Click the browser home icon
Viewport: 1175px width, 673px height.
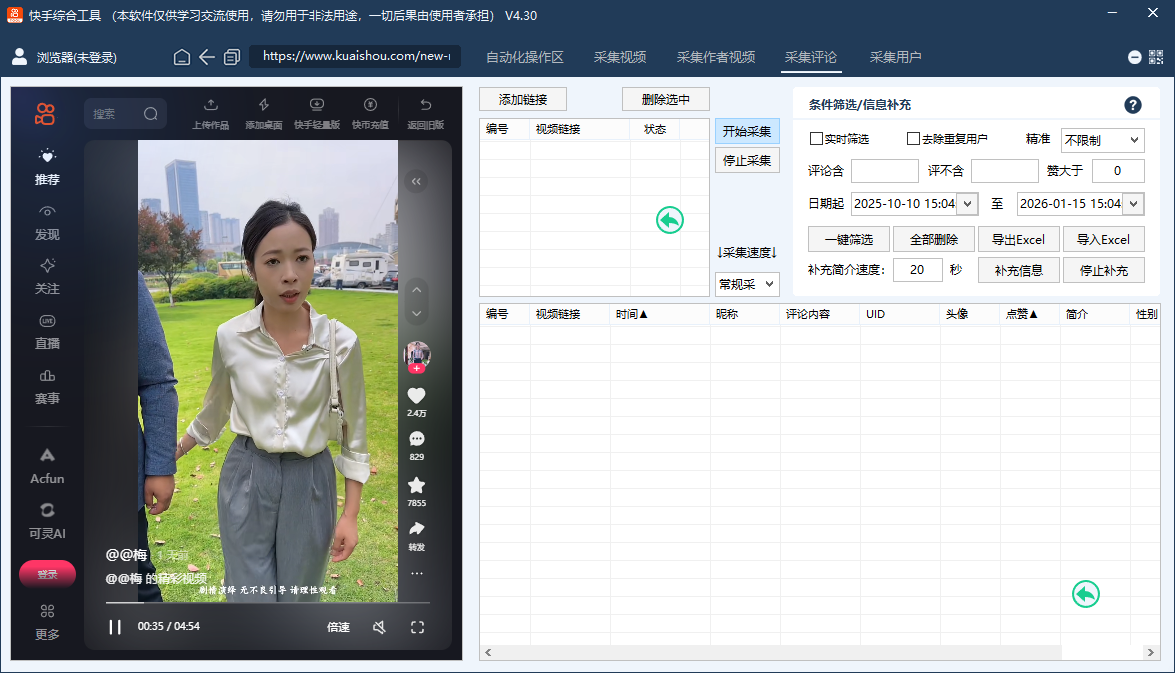tap(182, 57)
